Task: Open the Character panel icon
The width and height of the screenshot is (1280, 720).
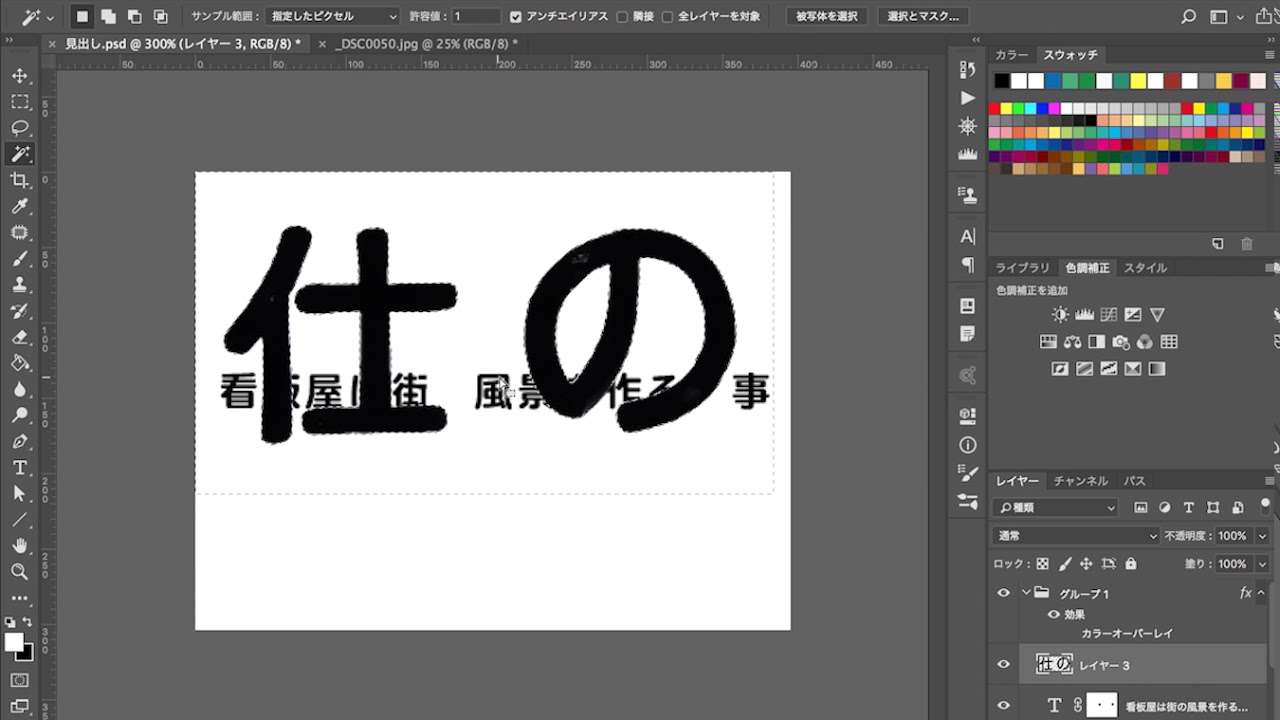Action: 967,237
